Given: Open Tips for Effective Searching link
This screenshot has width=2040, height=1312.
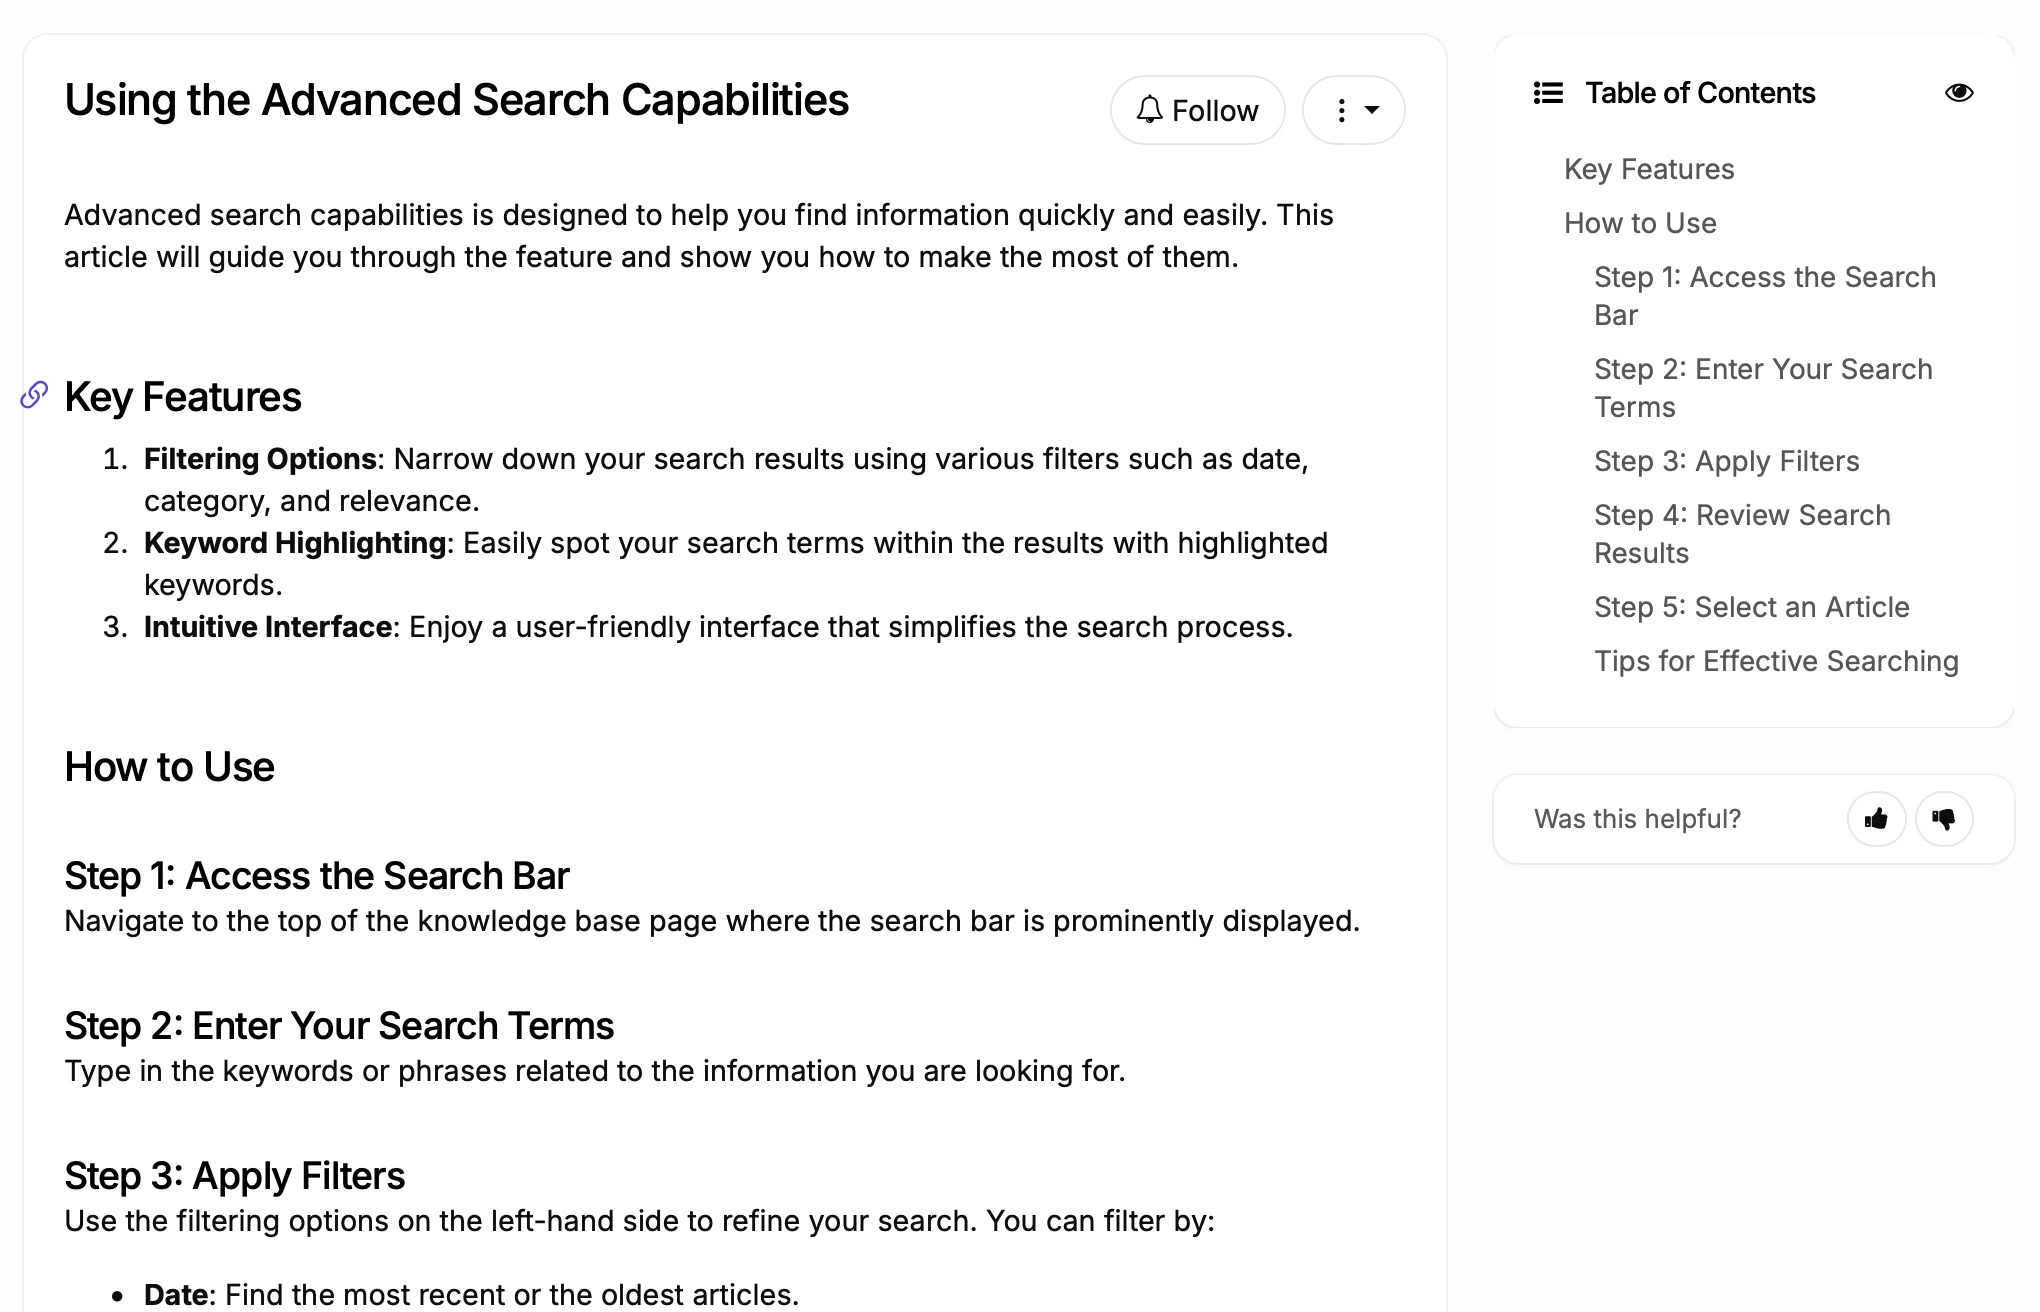Looking at the screenshot, I should point(1775,661).
